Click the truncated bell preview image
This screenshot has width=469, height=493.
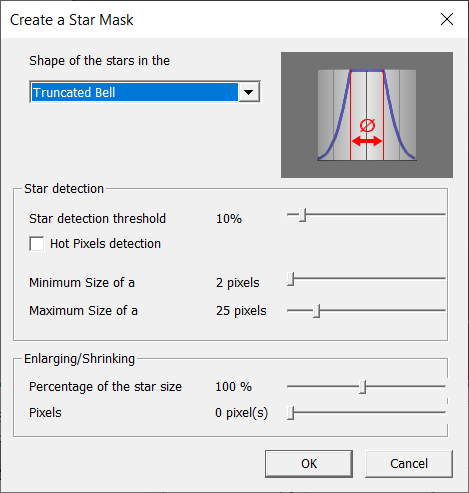(x=367, y=115)
